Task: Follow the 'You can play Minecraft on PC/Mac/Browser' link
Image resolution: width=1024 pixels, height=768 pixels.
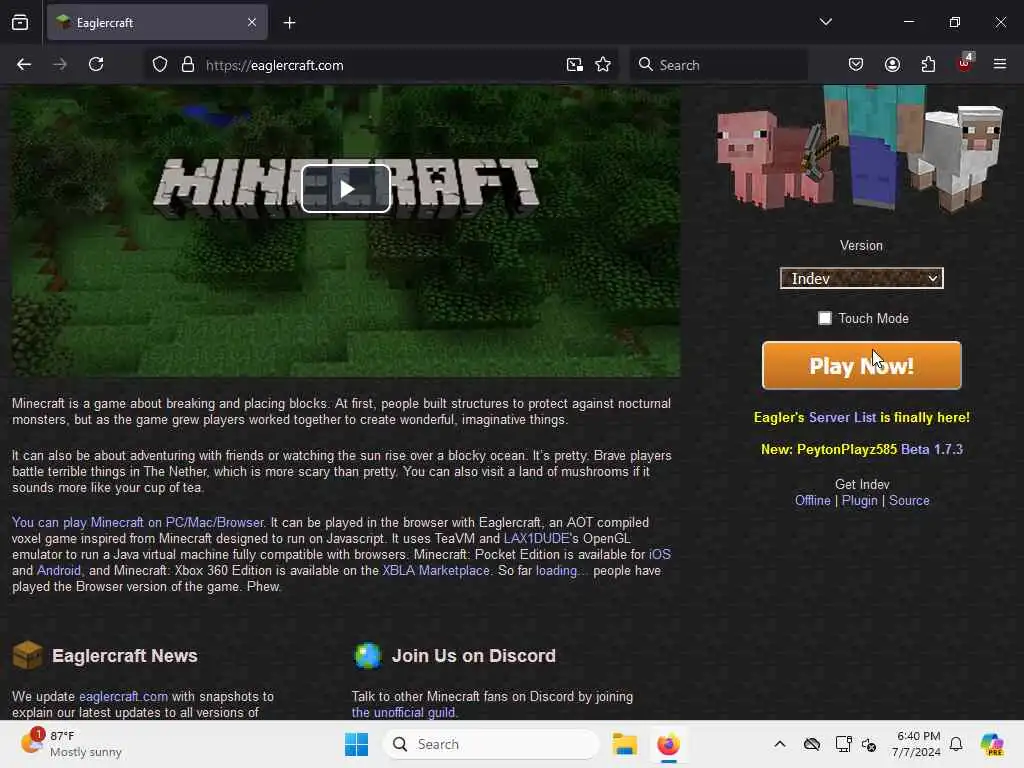Action: pos(138,522)
